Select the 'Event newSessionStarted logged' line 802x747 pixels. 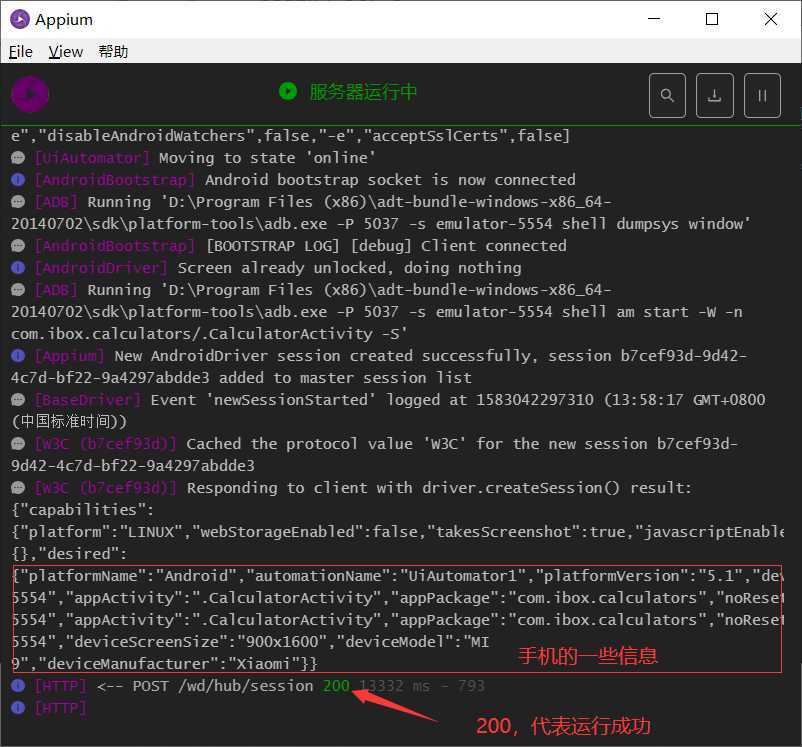point(388,411)
